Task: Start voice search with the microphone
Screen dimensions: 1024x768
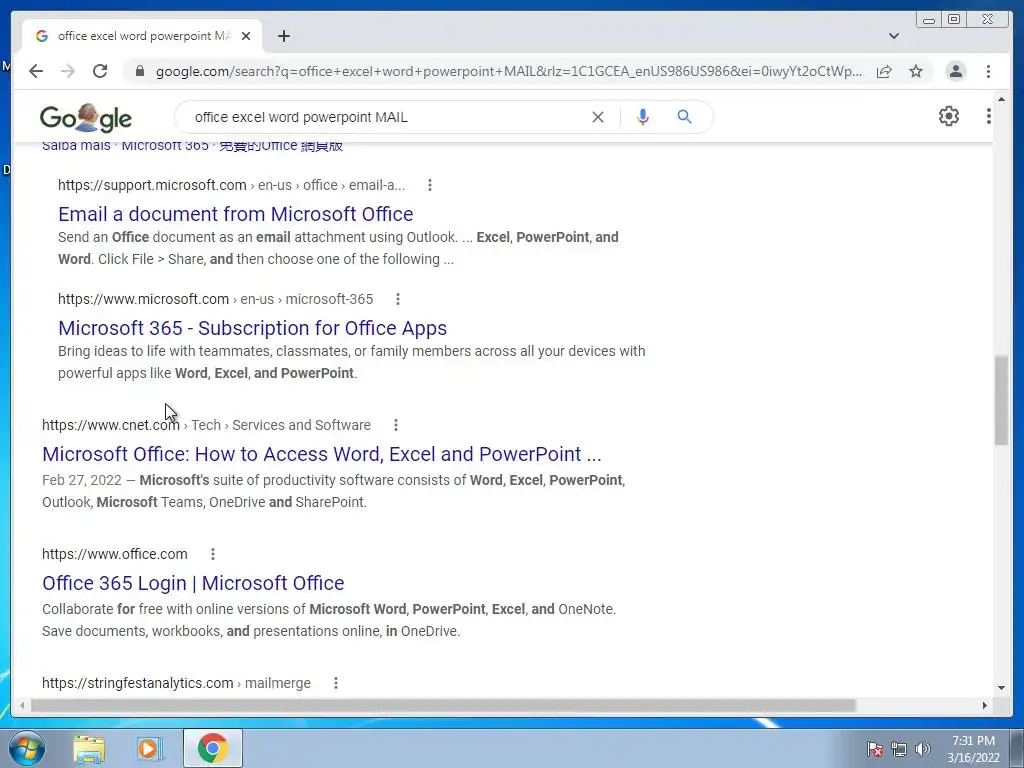Action: point(643,117)
